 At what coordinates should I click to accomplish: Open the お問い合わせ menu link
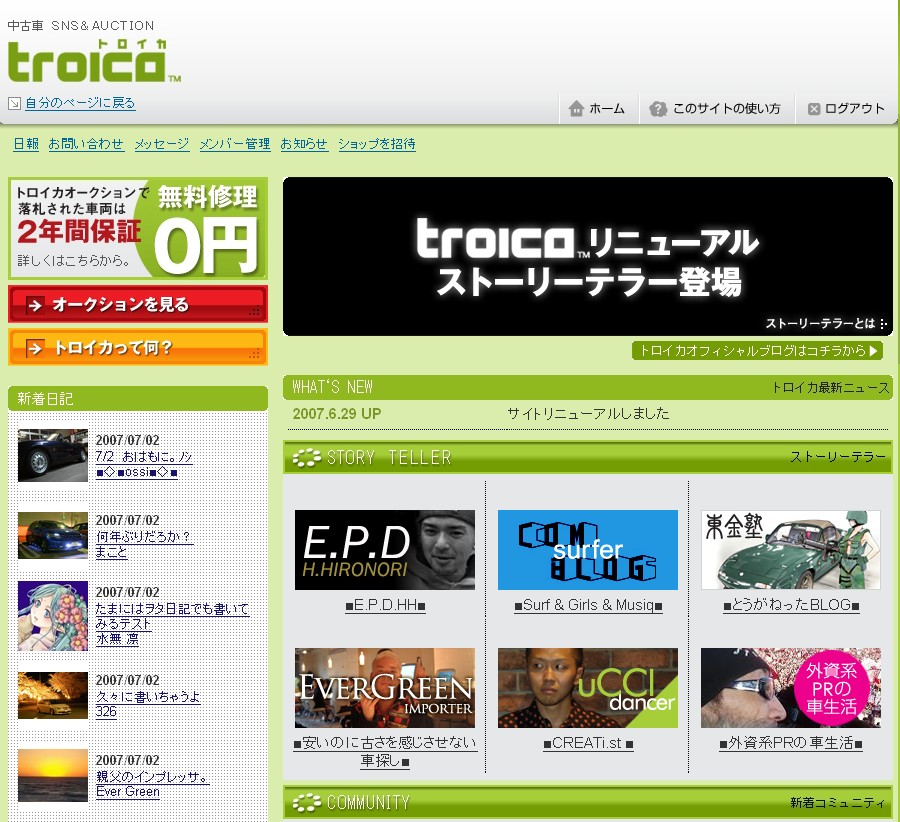click(86, 144)
